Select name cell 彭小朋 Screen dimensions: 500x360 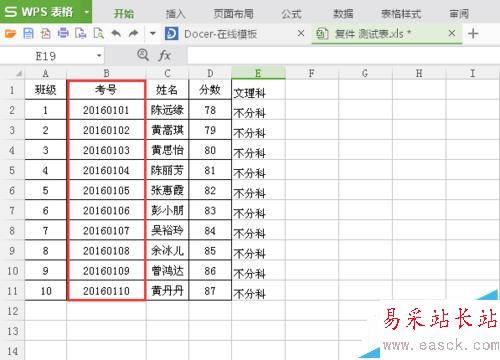pyautogui.click(x=167, y=210)
